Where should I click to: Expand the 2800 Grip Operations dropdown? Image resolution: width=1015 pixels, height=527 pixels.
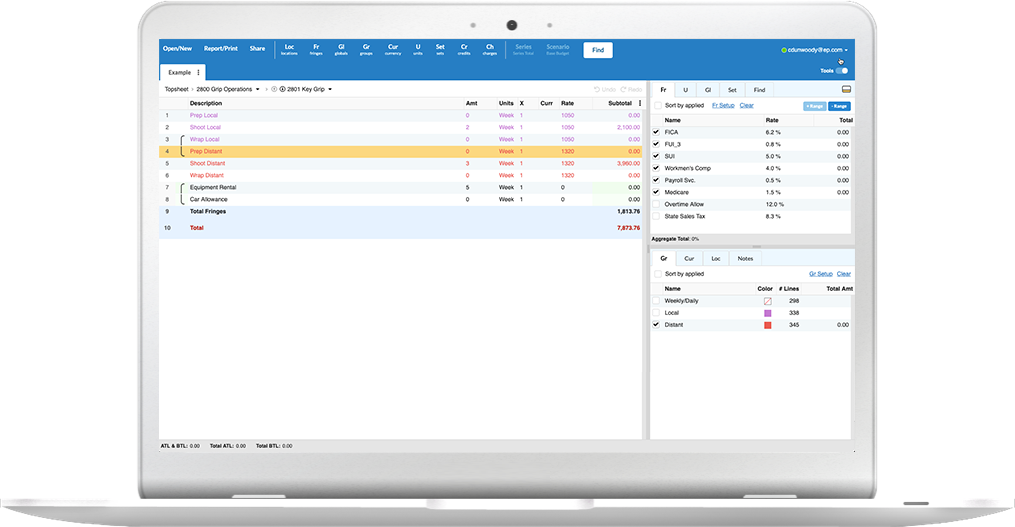[x=257, y=90]
